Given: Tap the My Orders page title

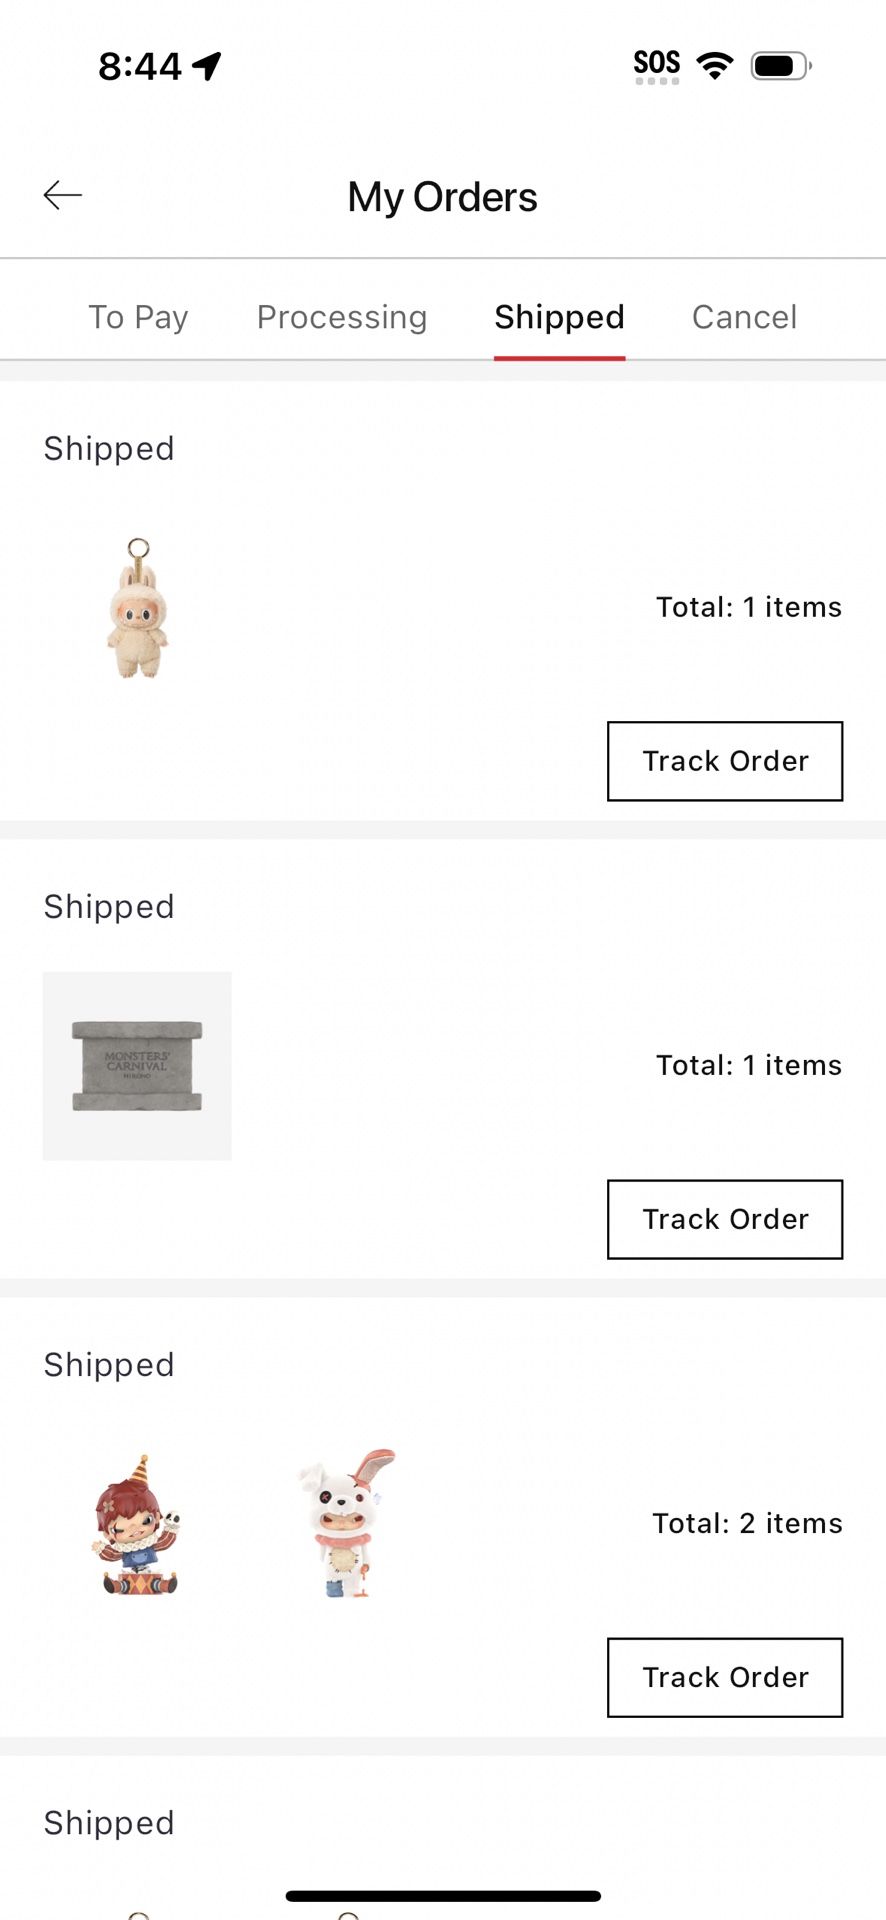Looking at the screenshot, I should click(x=442, y=197).
